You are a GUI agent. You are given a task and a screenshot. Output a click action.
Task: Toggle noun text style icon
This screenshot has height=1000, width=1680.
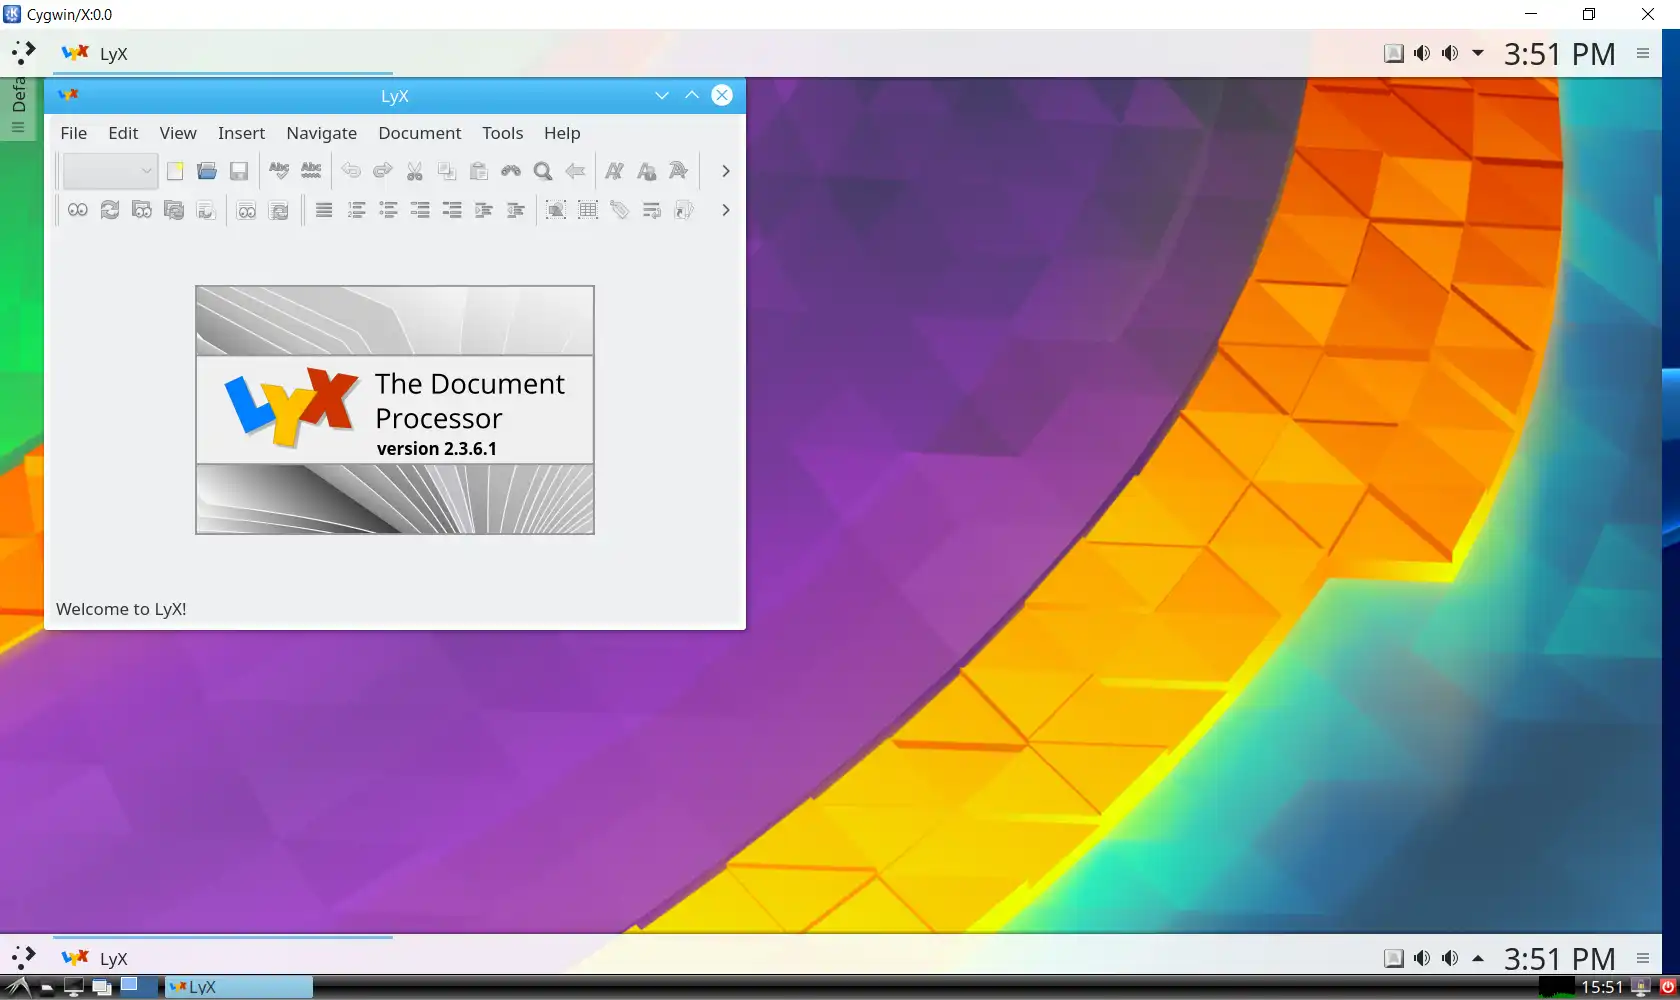[x=647, y=171]
